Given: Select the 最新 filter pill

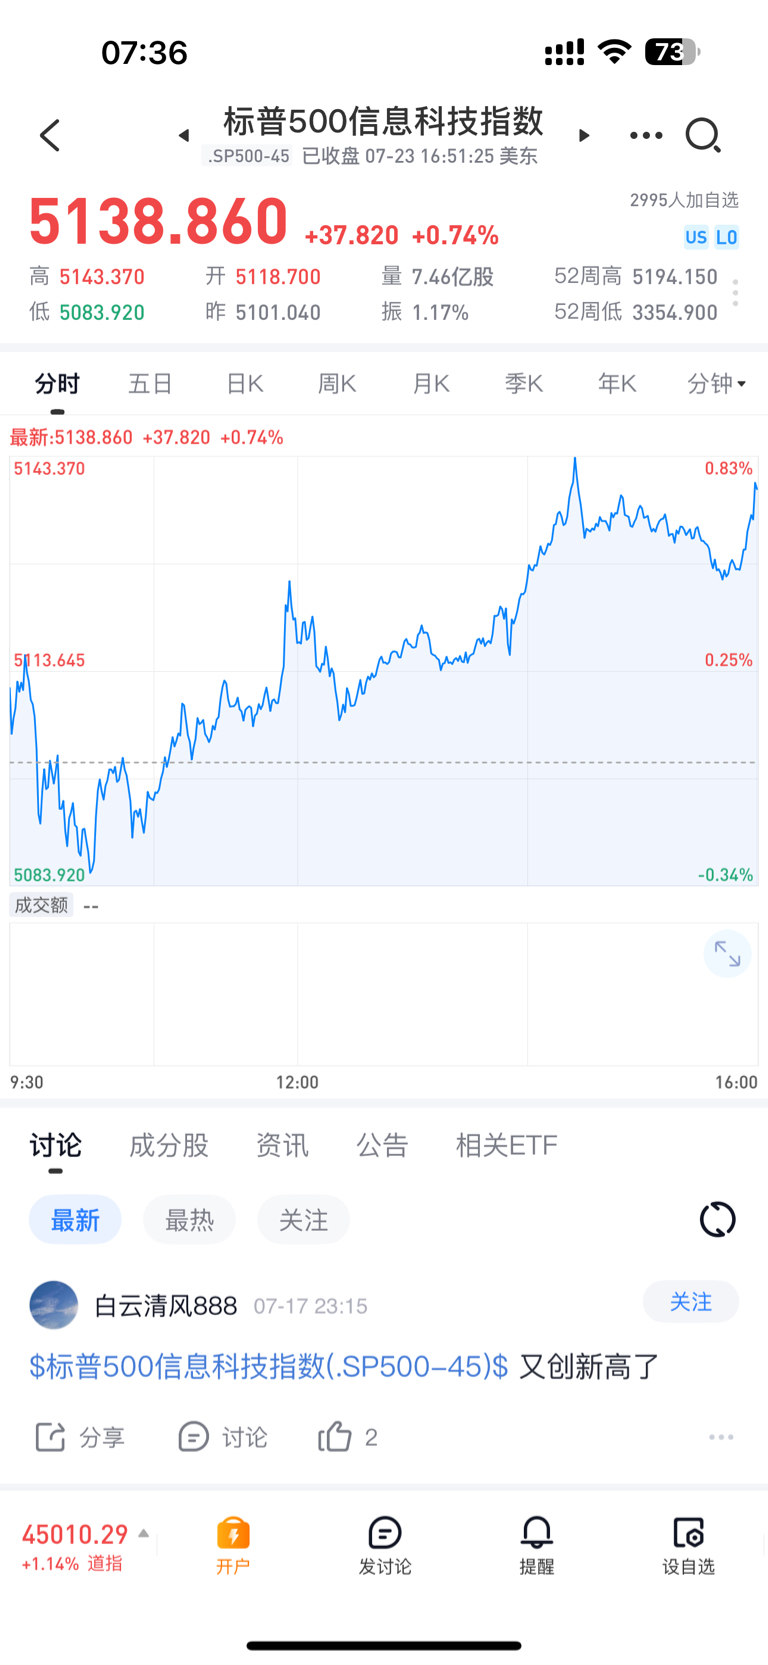Looking at the screenshot, I should coord(75,1220).
